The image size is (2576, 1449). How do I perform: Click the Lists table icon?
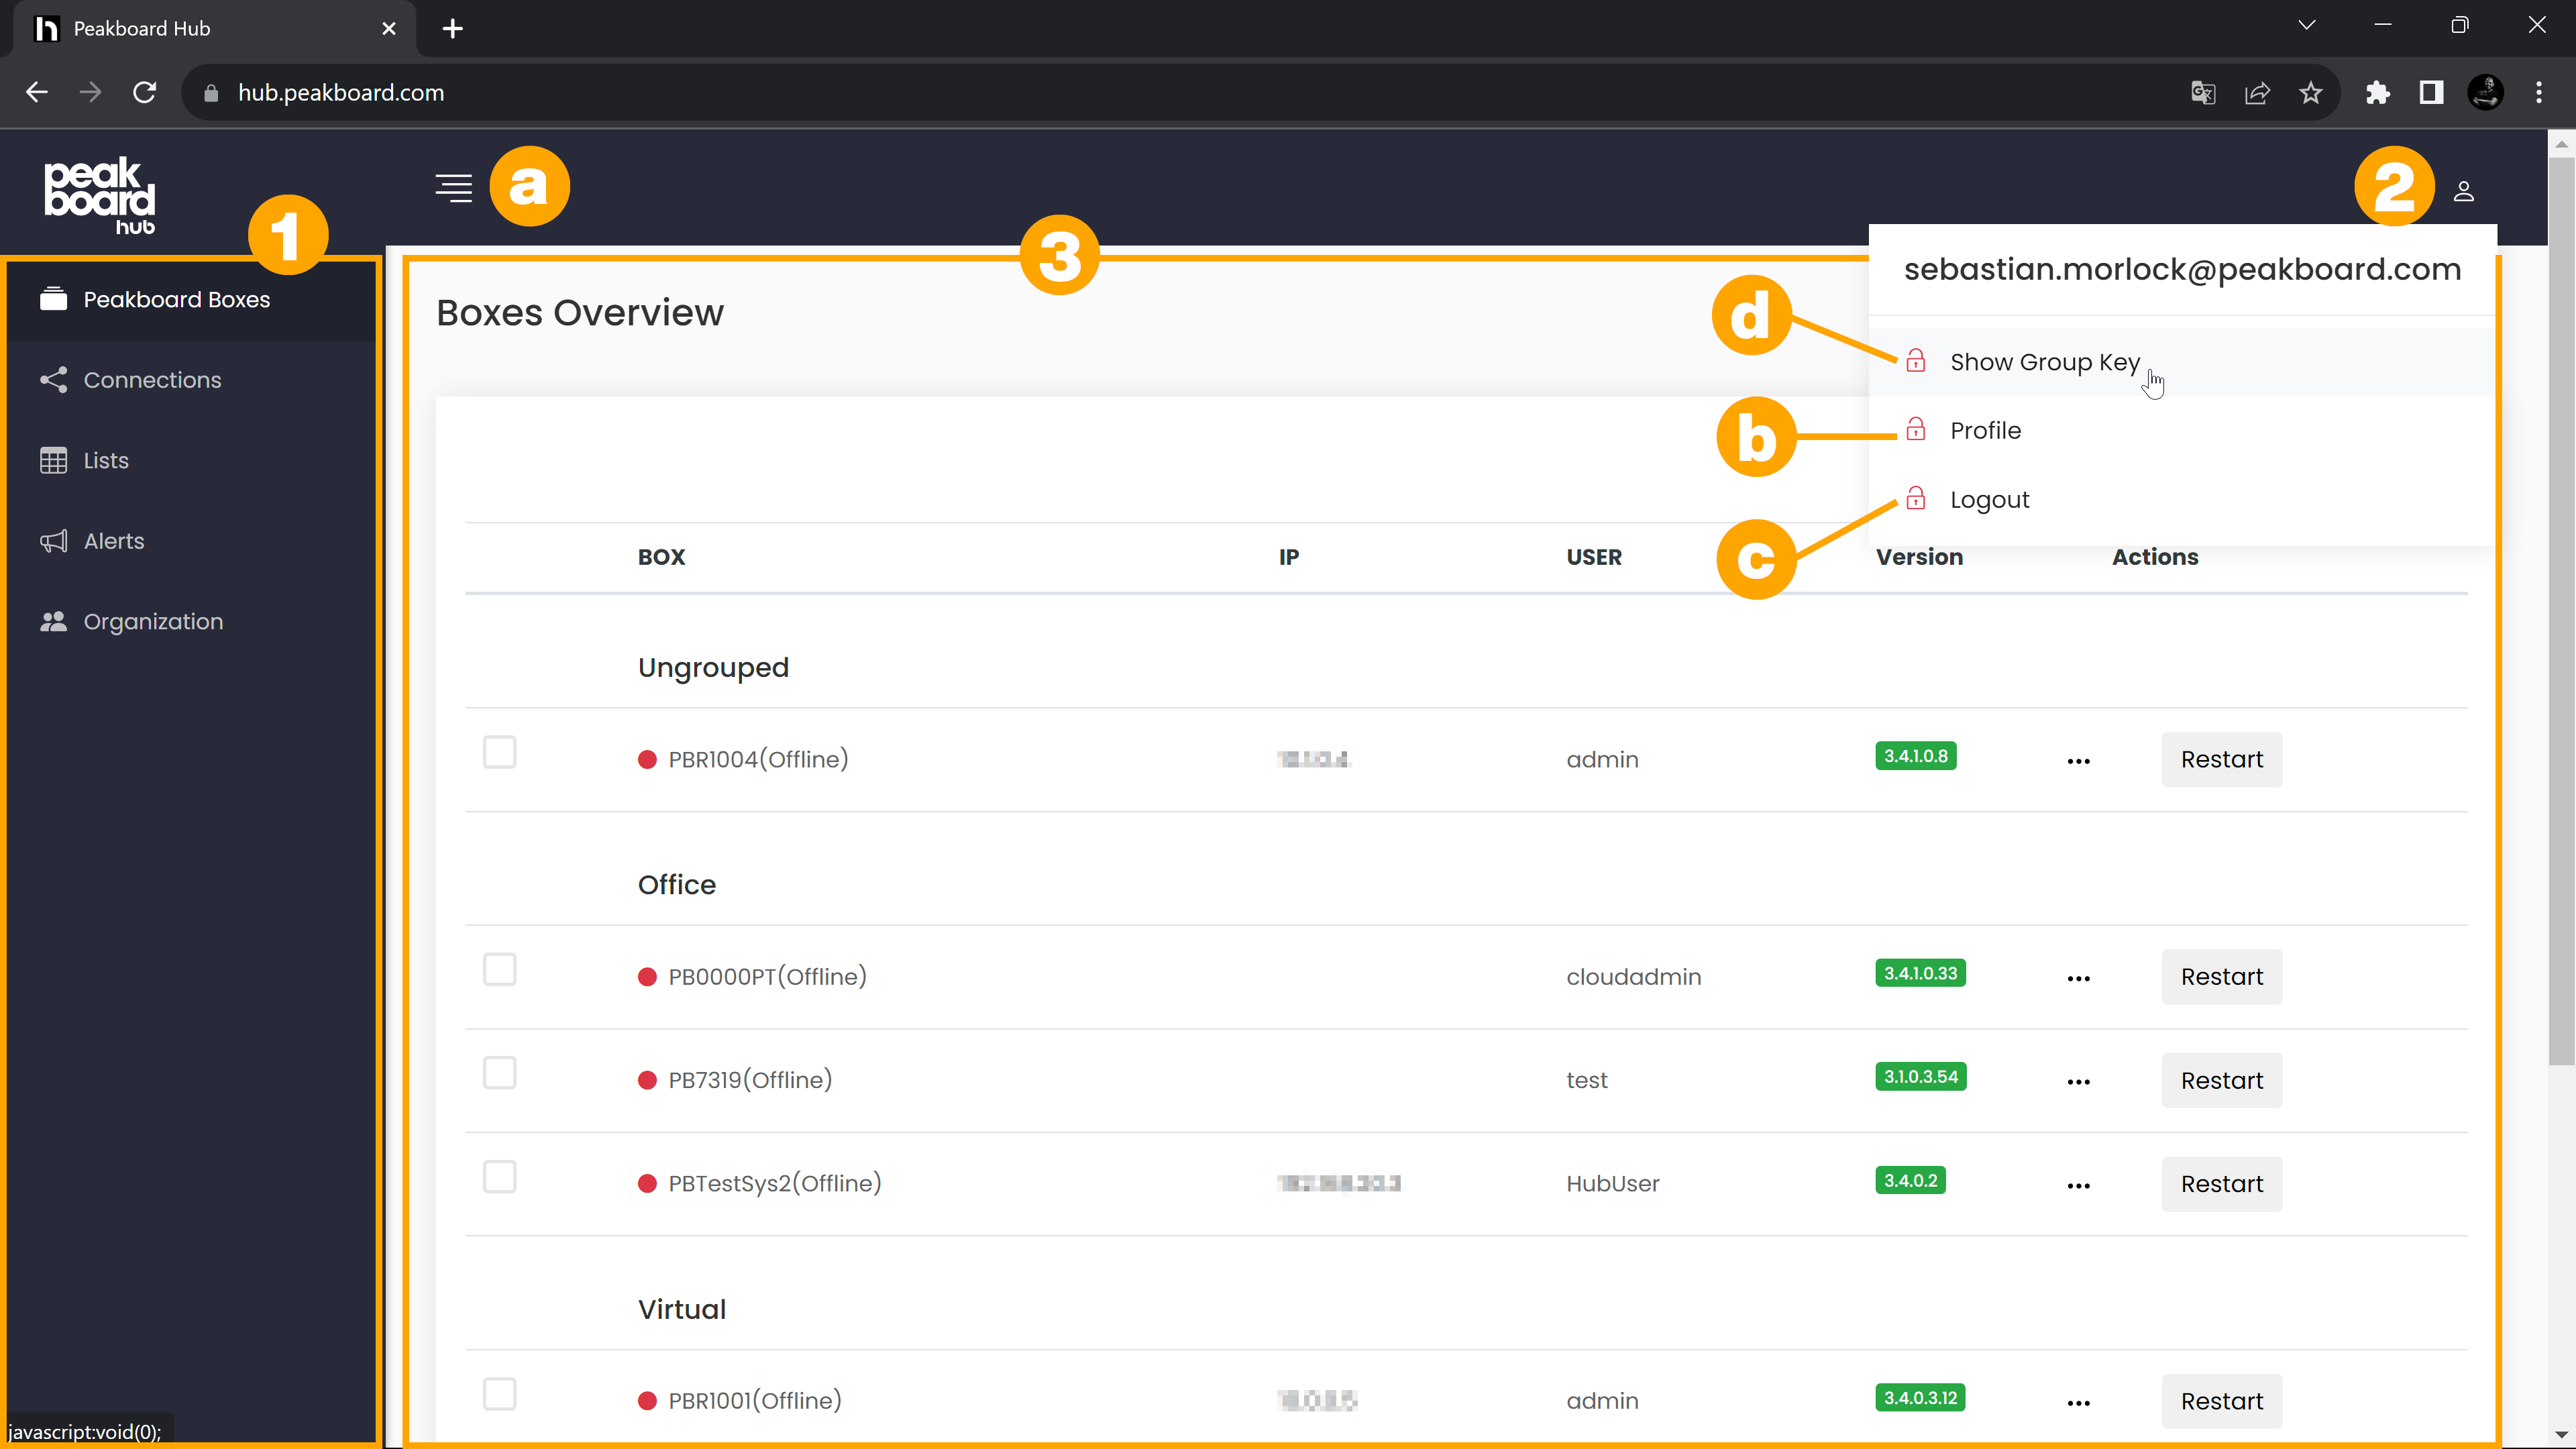(53, 460)
